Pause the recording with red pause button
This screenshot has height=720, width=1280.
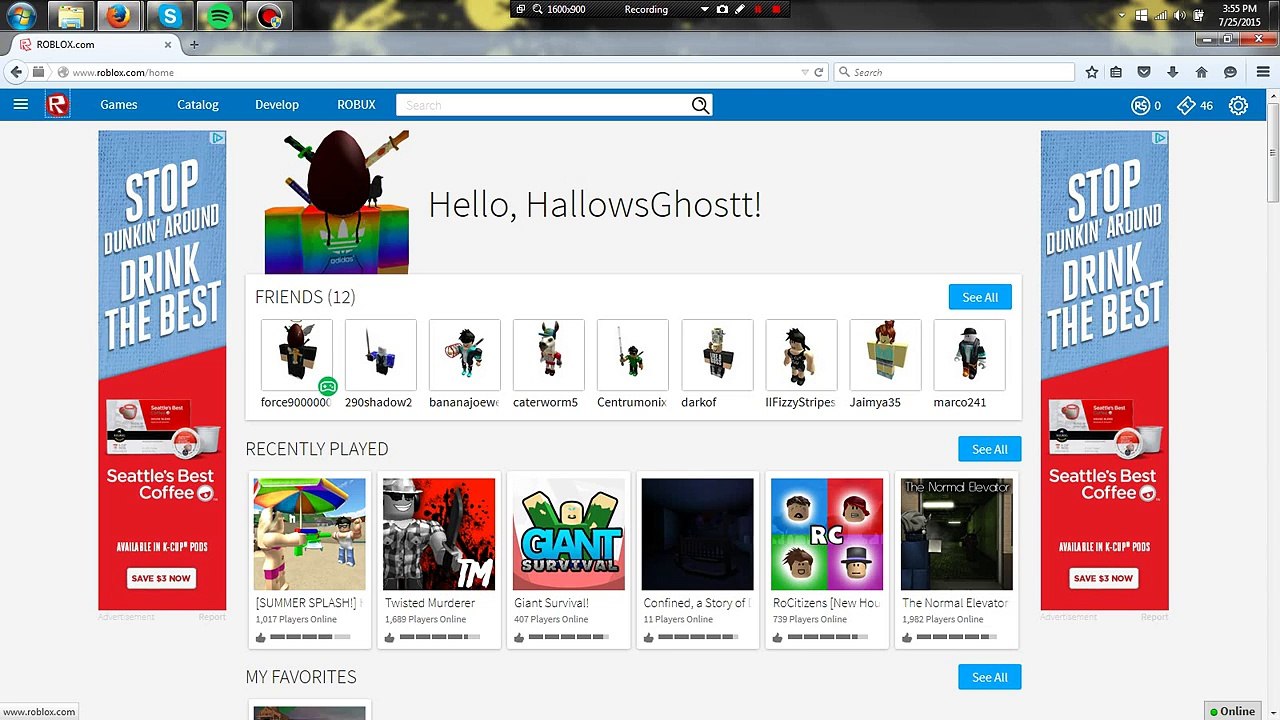[x=758, y=9]
